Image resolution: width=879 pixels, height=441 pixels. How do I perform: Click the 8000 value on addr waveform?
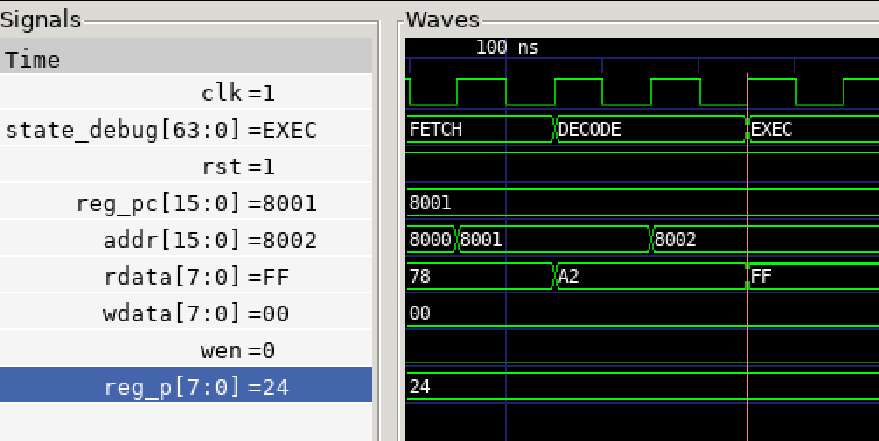tap(431, 239)
